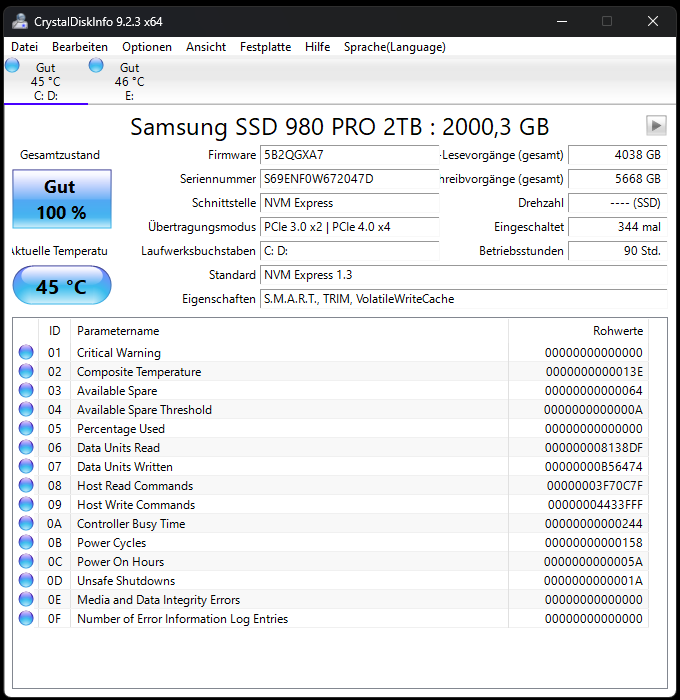Click raw value 000000000013E
Screen dimensions: 680x700
click(594, 372)
